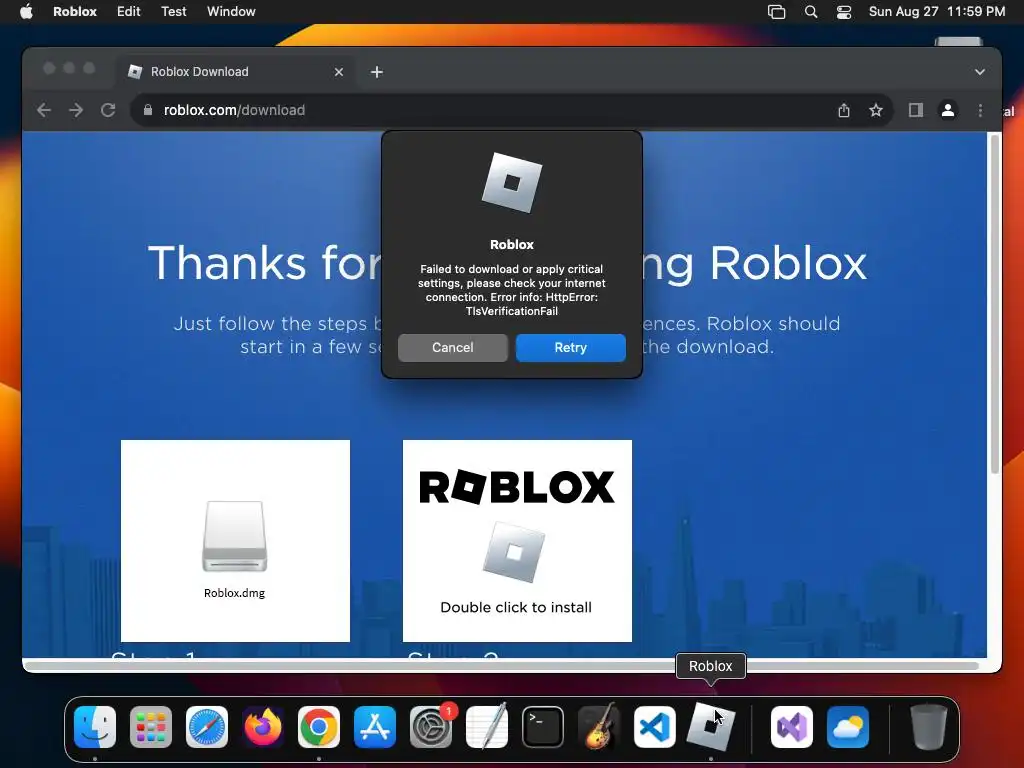The height and width of the screenshot is (768, 1024).
Task: Click the date and time in menu bar
Action: [936, 11]
